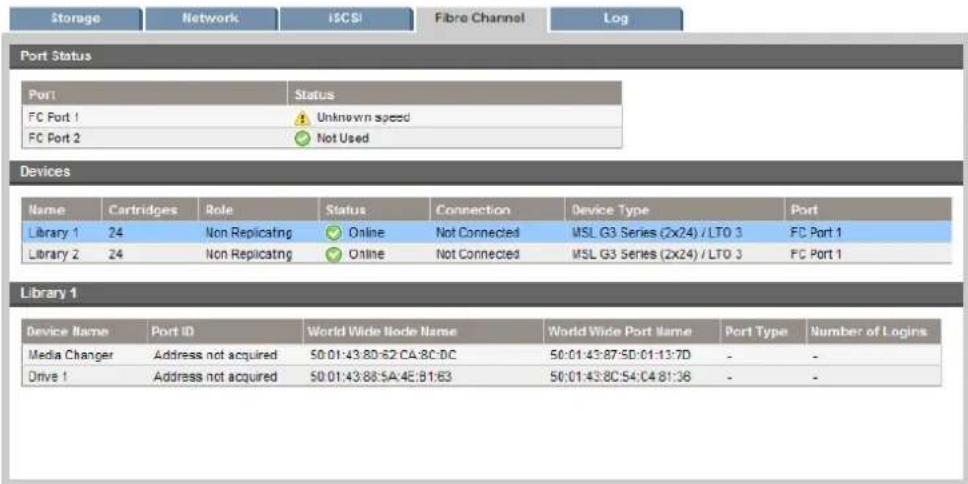Sort by the Cartridges column header

tap(149, 210)
